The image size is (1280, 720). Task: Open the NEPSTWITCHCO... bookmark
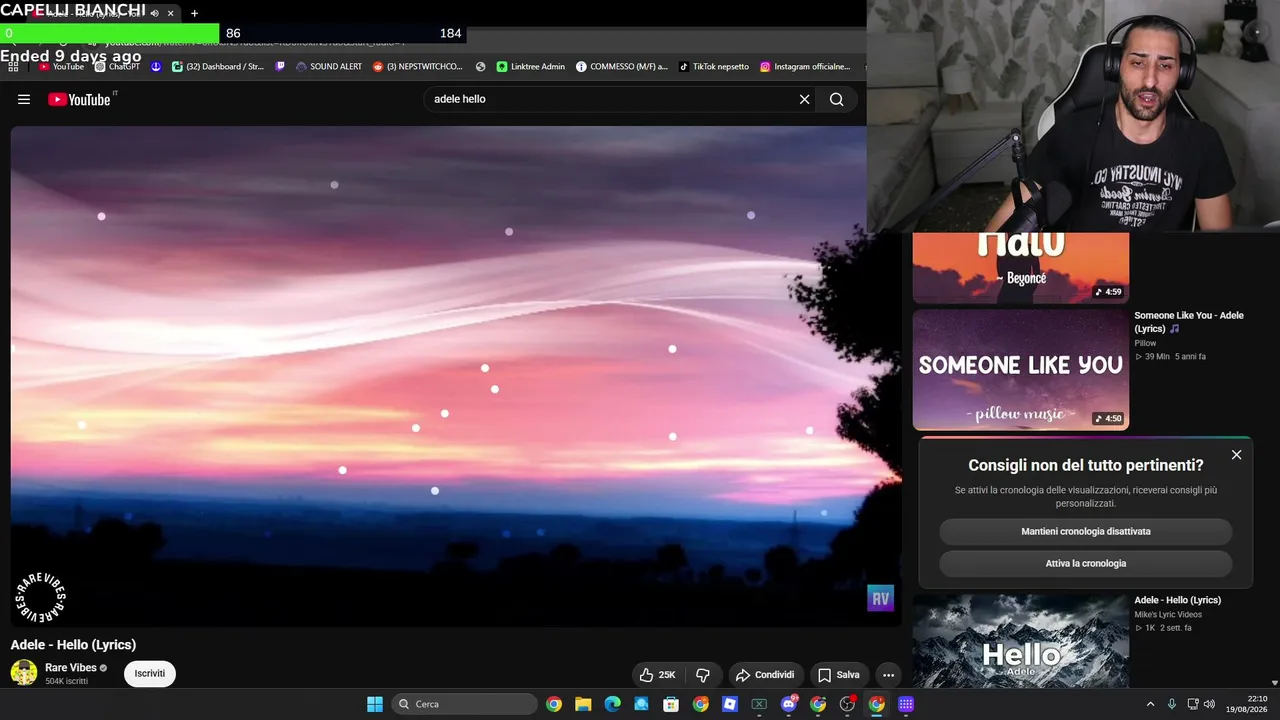(x=418, y=66)
